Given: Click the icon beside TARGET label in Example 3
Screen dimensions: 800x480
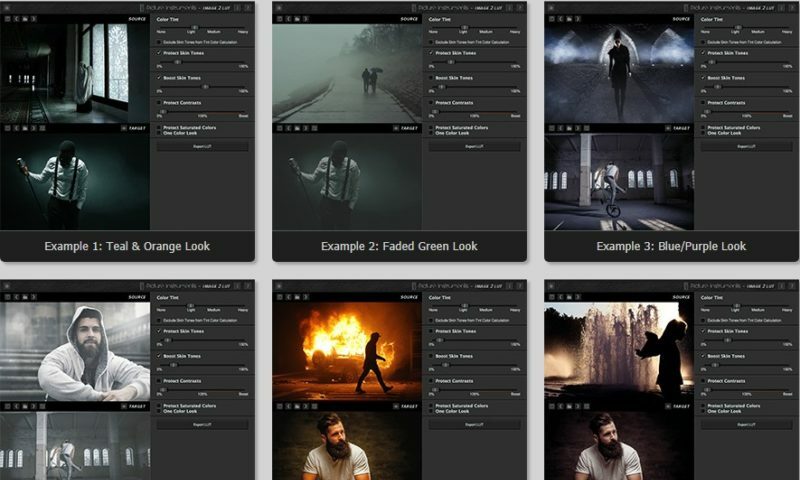Looking at the screenshot, I should 668,128.
